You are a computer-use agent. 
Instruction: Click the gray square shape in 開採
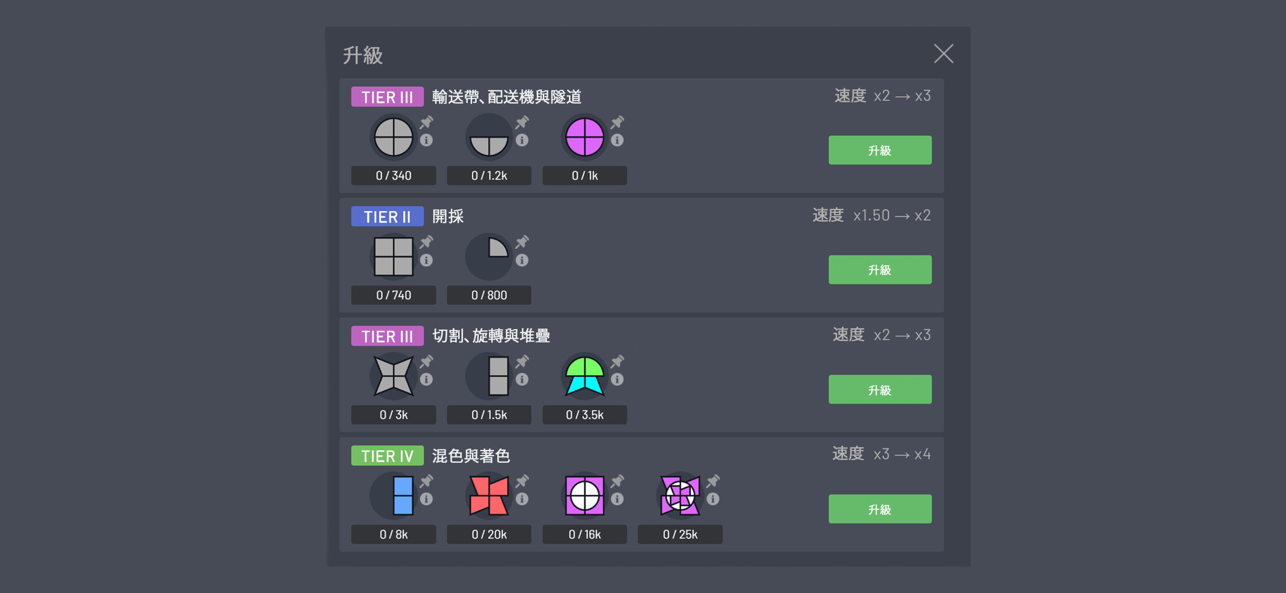pos(394,256)
